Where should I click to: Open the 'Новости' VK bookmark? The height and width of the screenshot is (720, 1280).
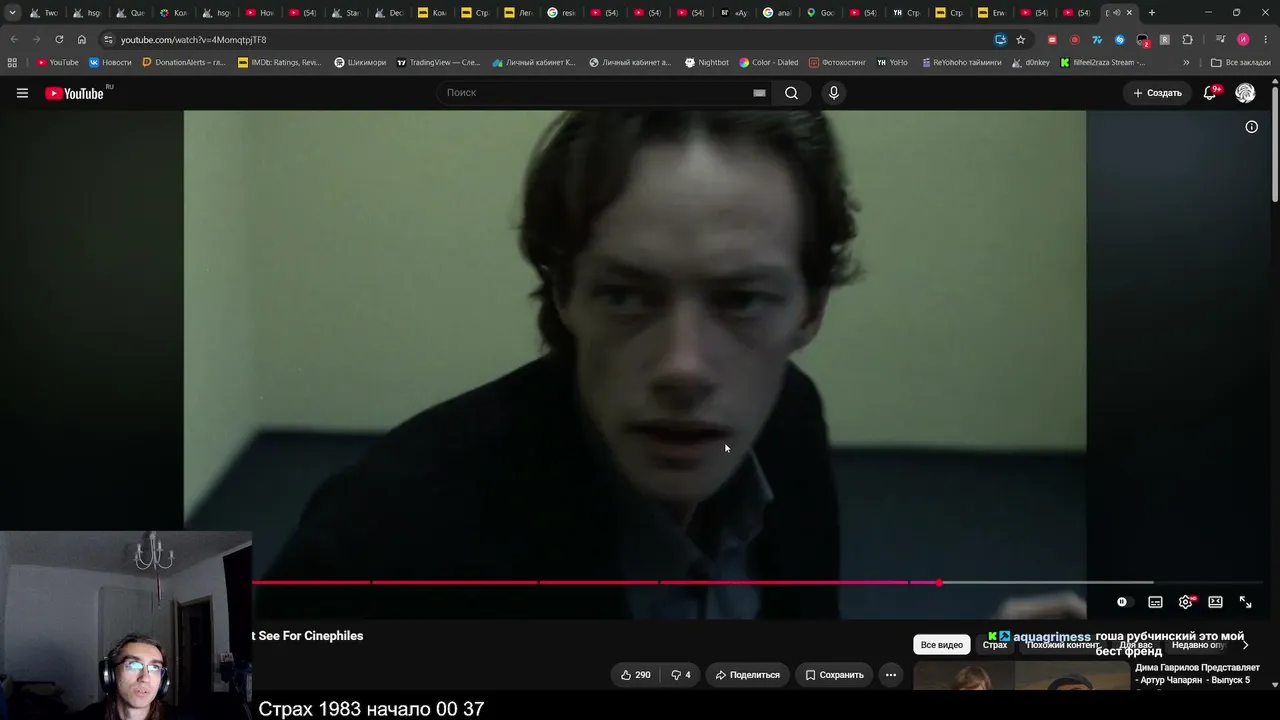click(x=110, y=62)
